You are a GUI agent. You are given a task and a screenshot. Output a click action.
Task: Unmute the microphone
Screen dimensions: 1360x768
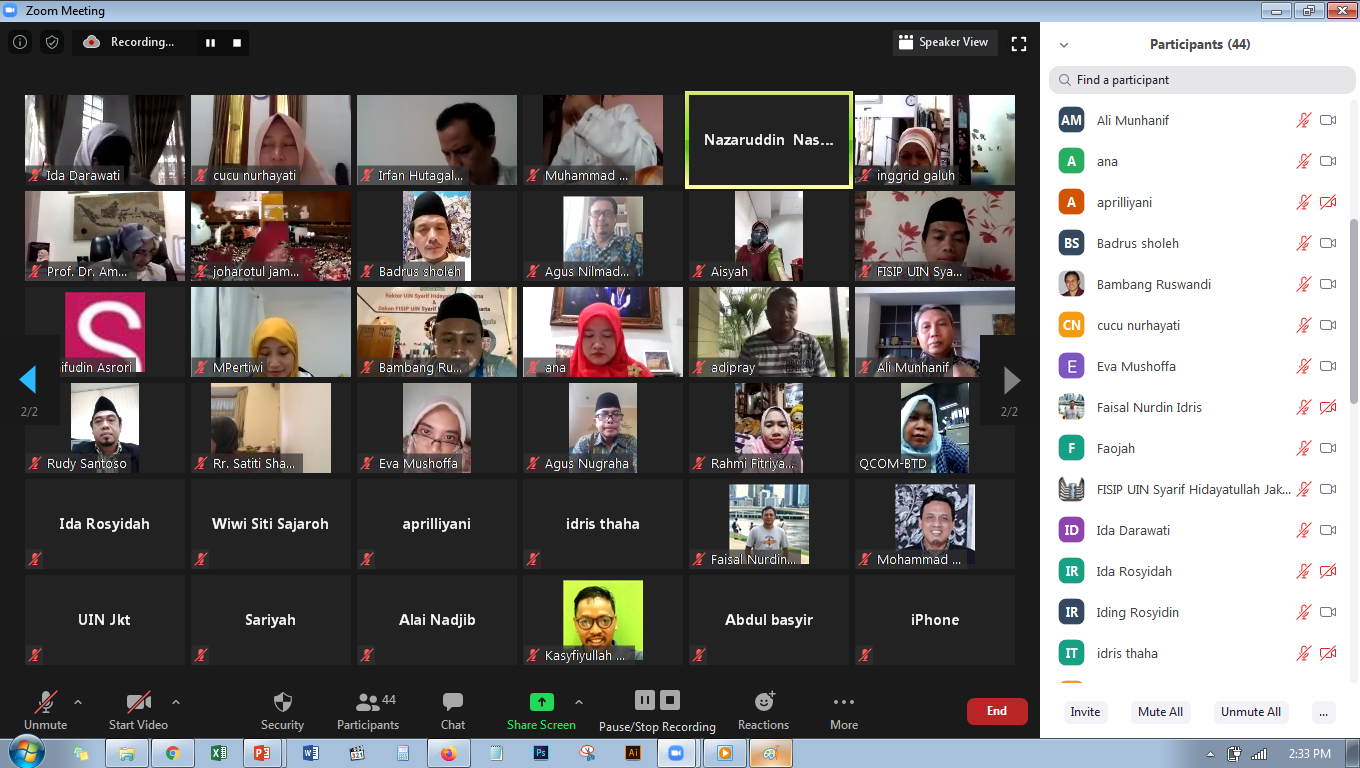(46, 702)
